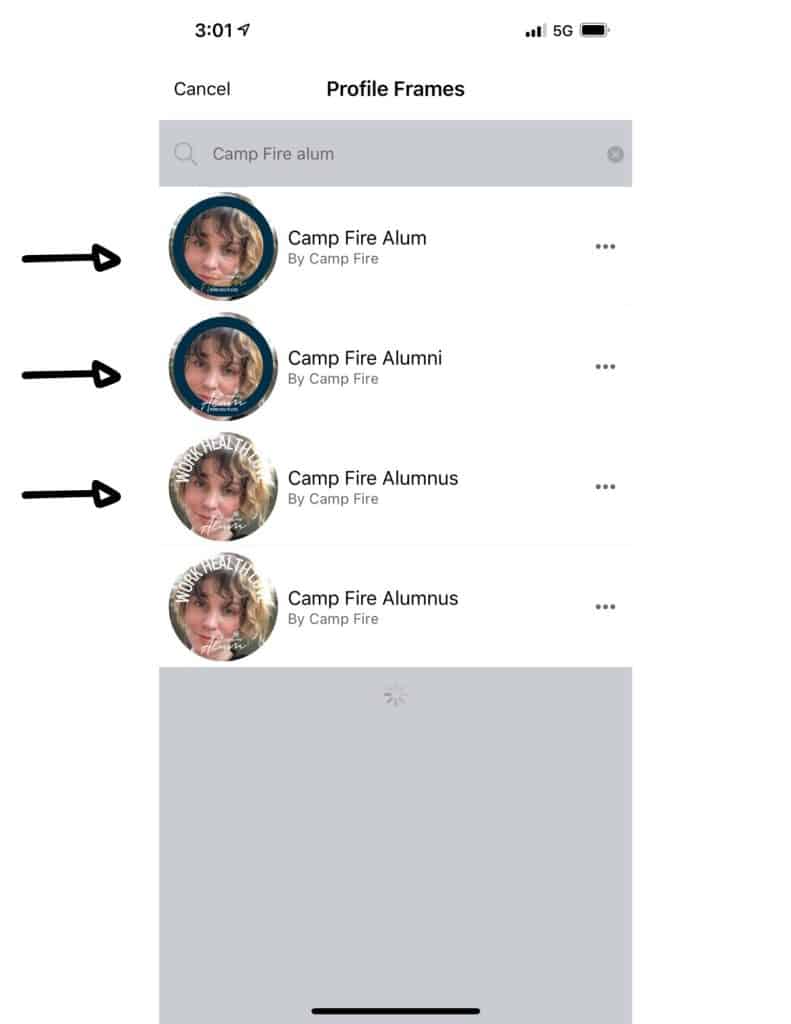The width and height of the screenshot is (791, 1024).
Task: Open more options for Camp Fire Alum
Action: (605, 246)
